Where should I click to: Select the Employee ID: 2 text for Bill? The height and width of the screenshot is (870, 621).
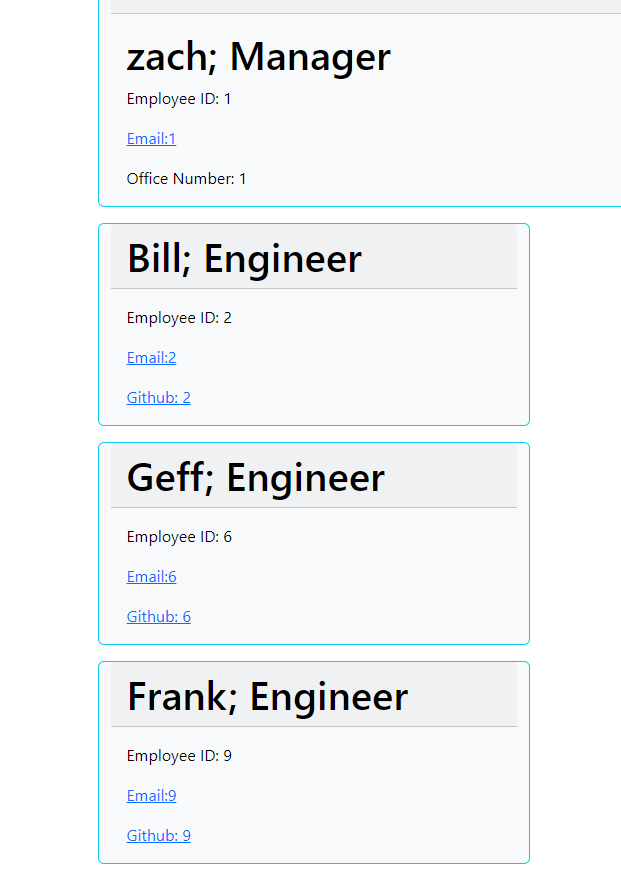click(x=179, y=317)
